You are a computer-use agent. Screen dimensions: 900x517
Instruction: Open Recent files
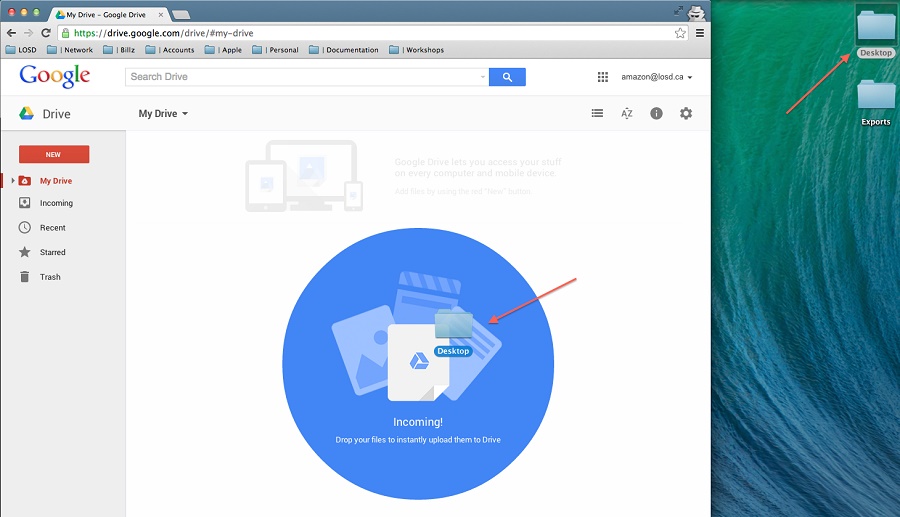pyautogui.click(x=52, y=228)
